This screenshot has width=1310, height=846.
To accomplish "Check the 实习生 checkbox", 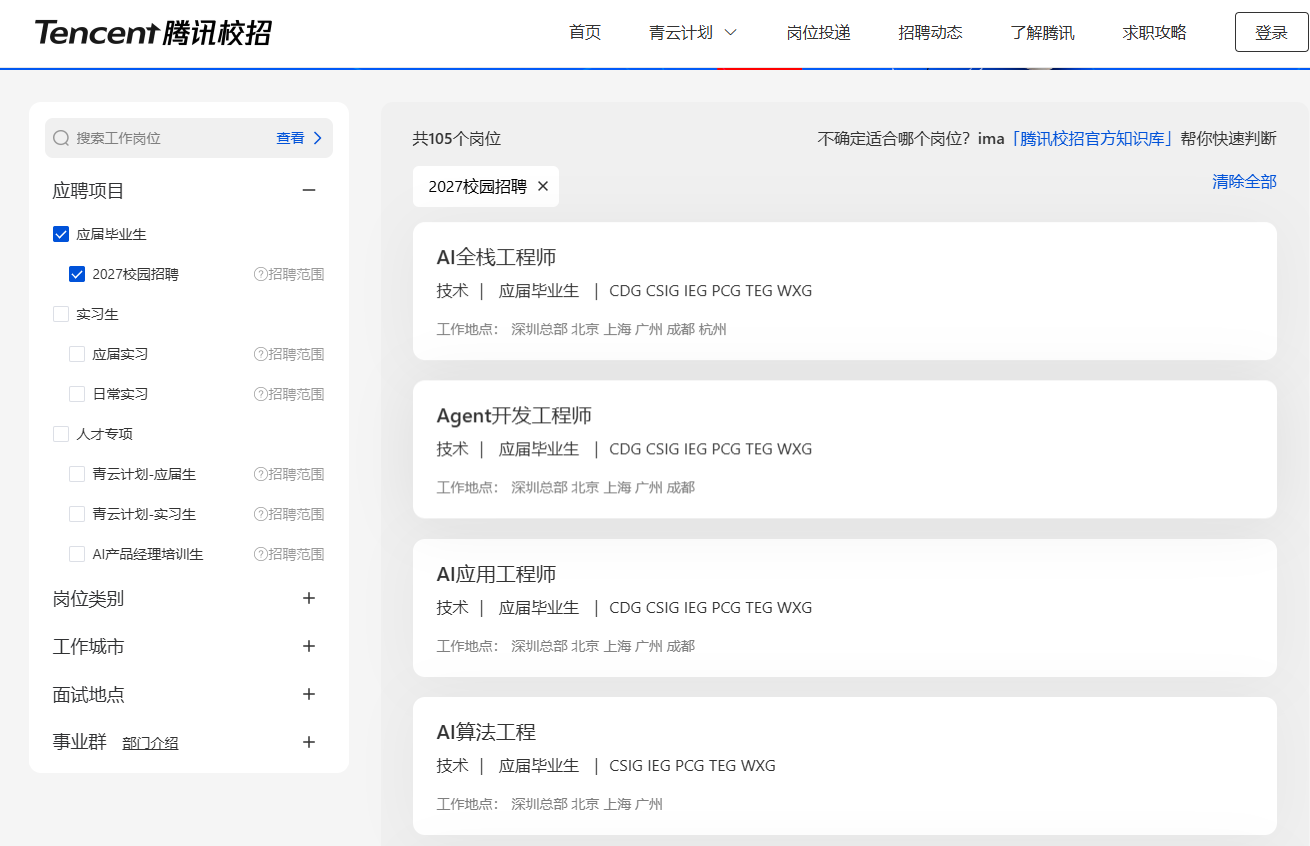I will [x=61, y=314].
